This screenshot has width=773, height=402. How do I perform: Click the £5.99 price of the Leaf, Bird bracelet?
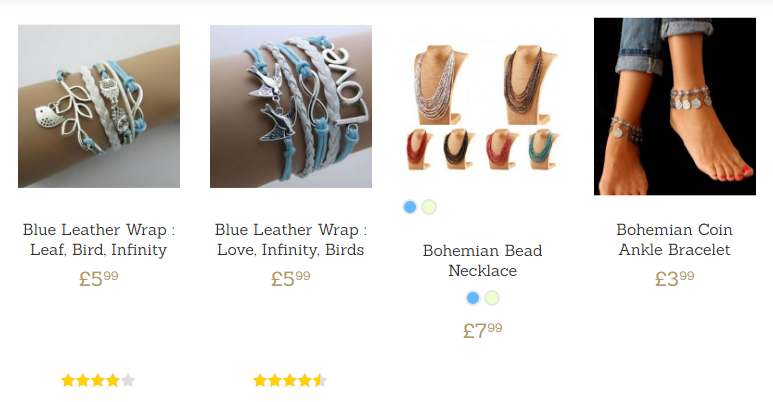[99, 279]
